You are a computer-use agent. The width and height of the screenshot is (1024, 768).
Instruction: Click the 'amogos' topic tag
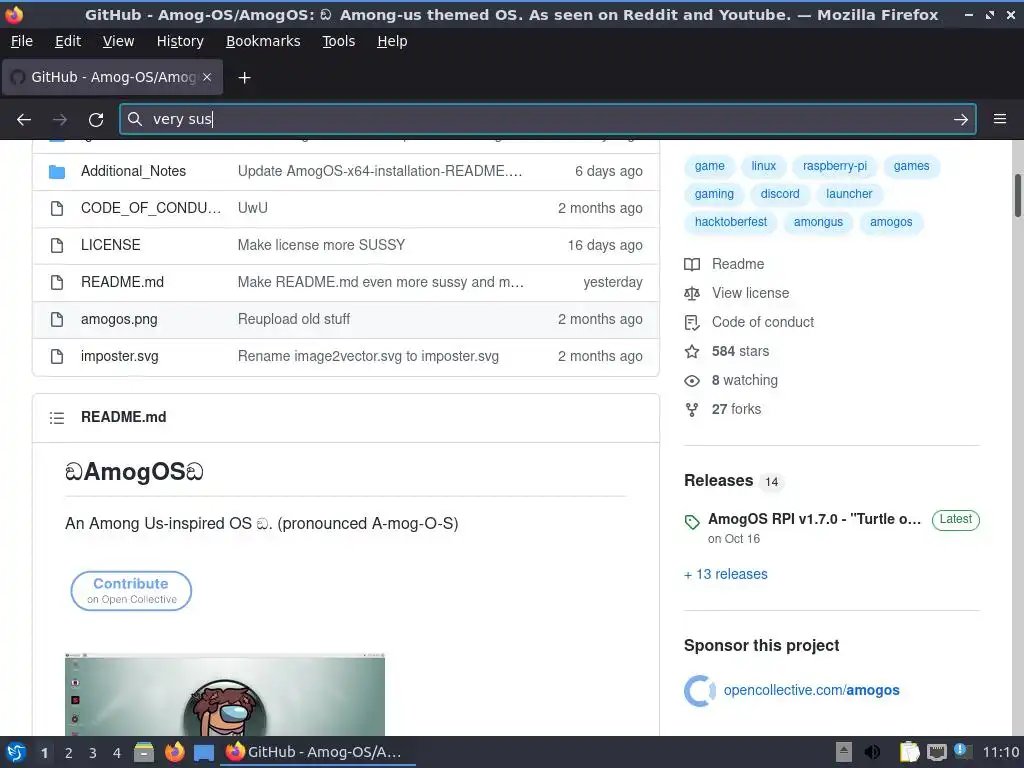click(891, 223)
